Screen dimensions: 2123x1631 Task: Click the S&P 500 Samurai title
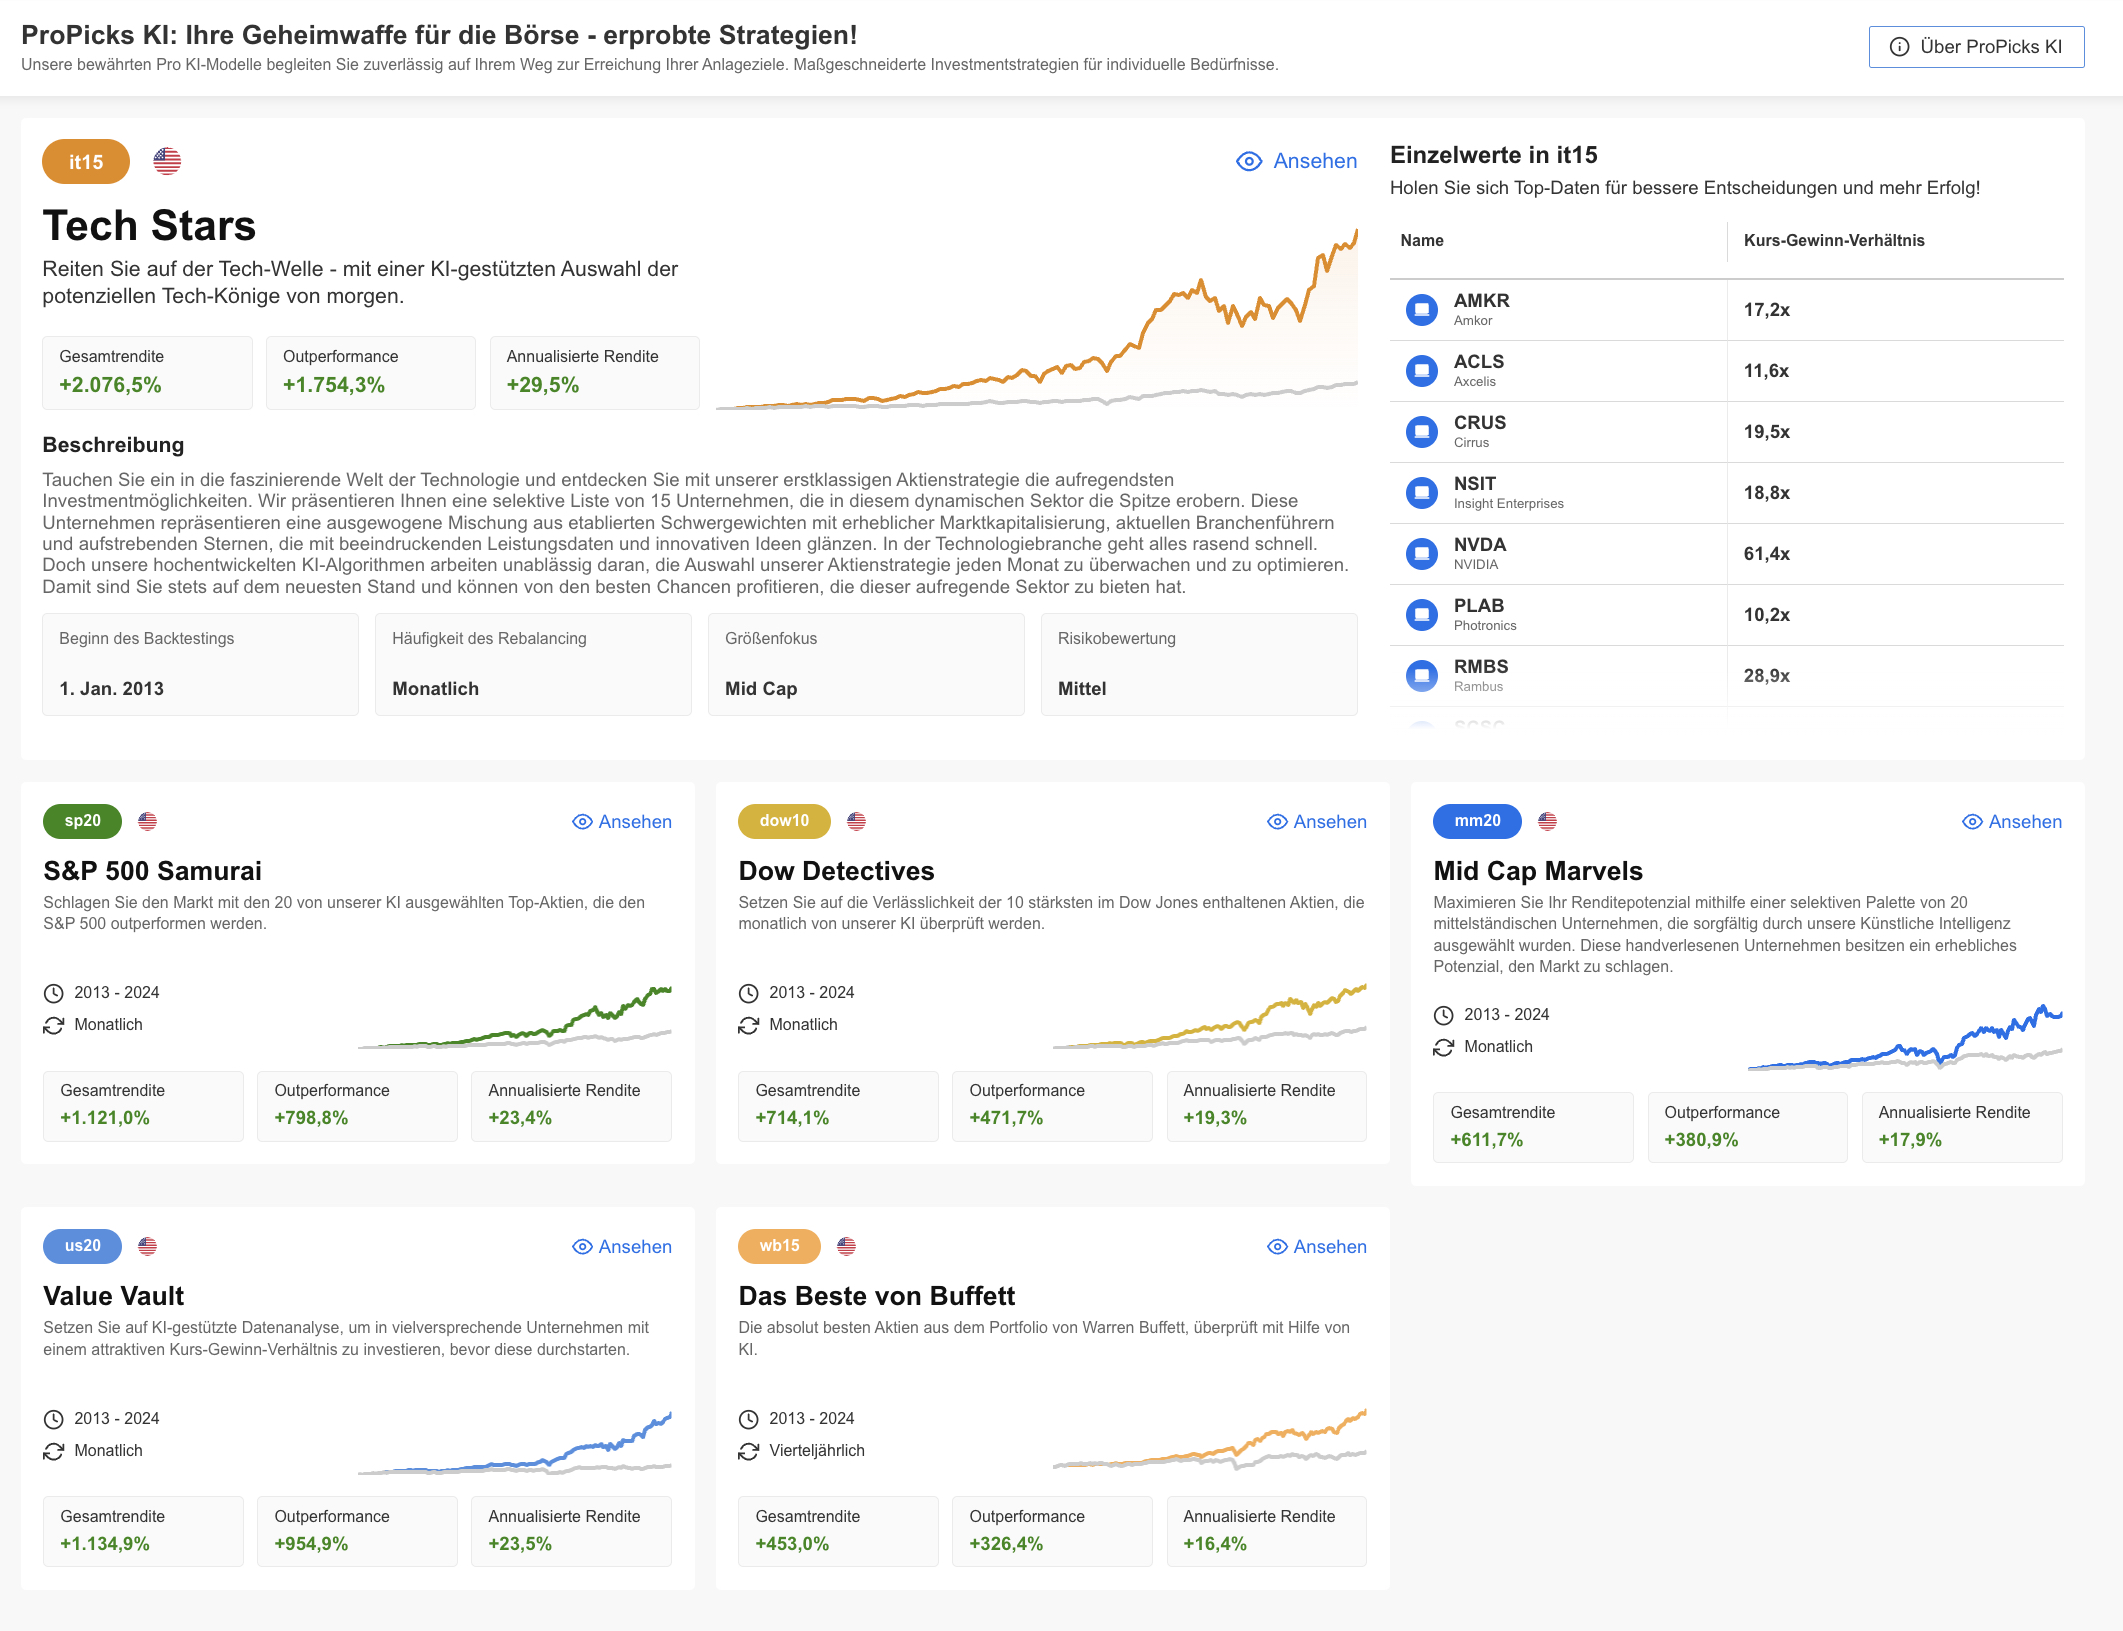click(x=152, y=871)
